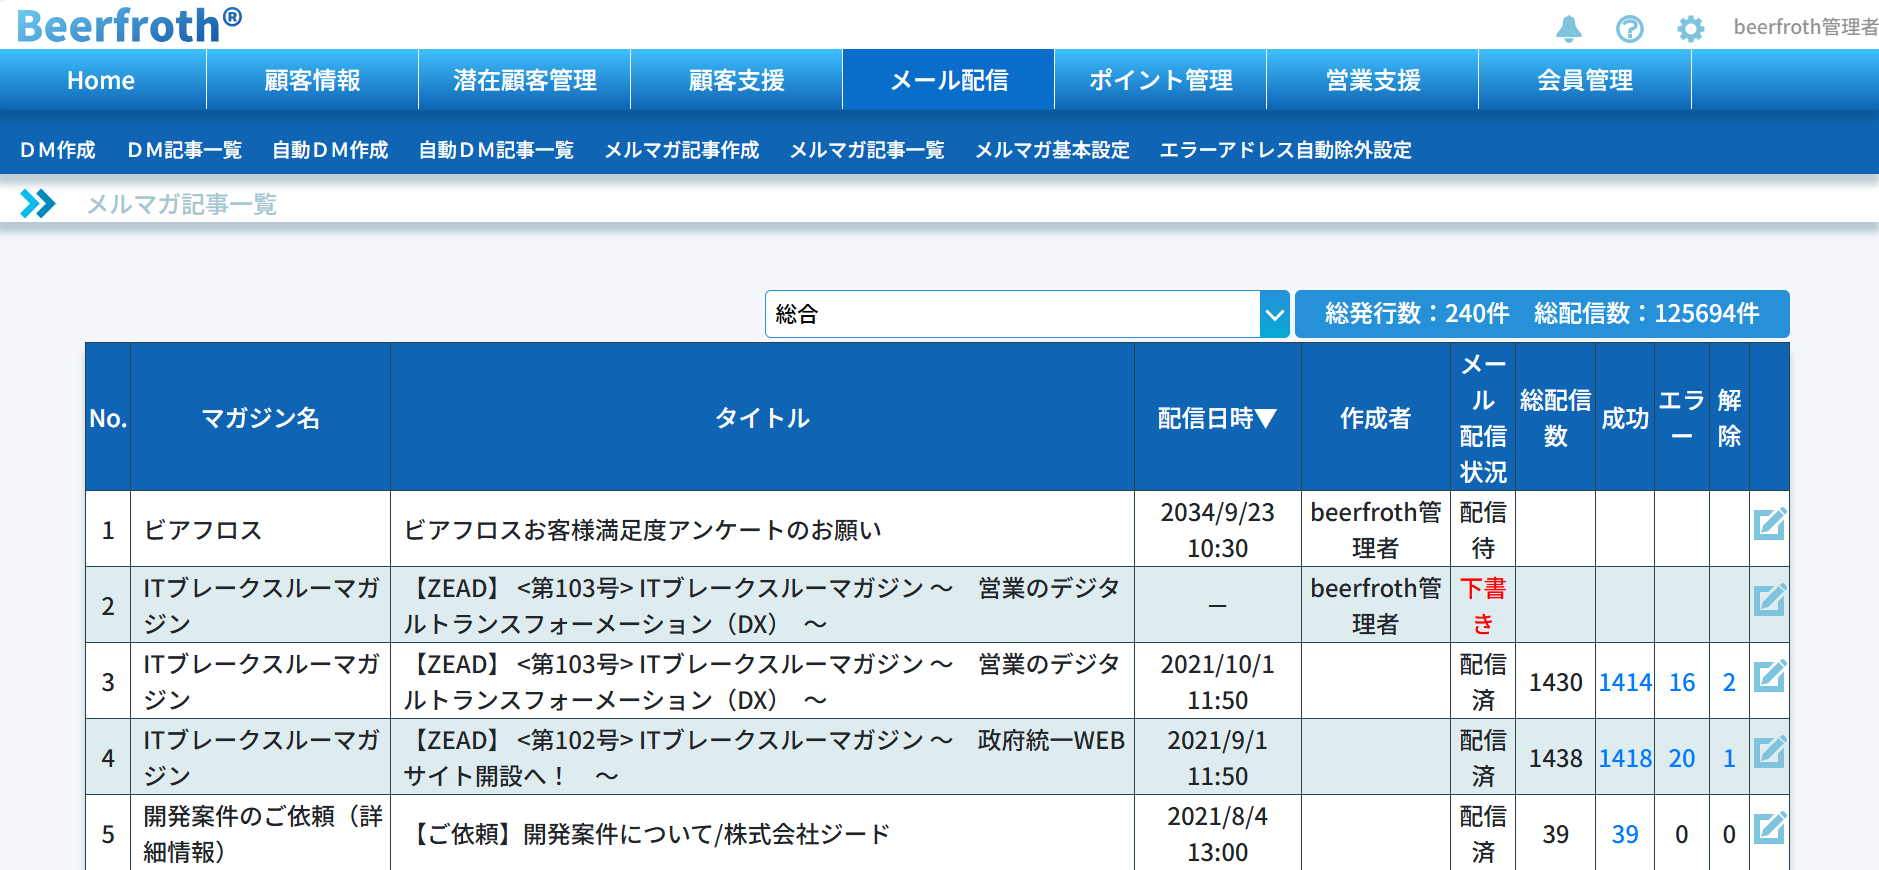
Task: Edit the row 1 ビアフロス article
Action: 1769,524
